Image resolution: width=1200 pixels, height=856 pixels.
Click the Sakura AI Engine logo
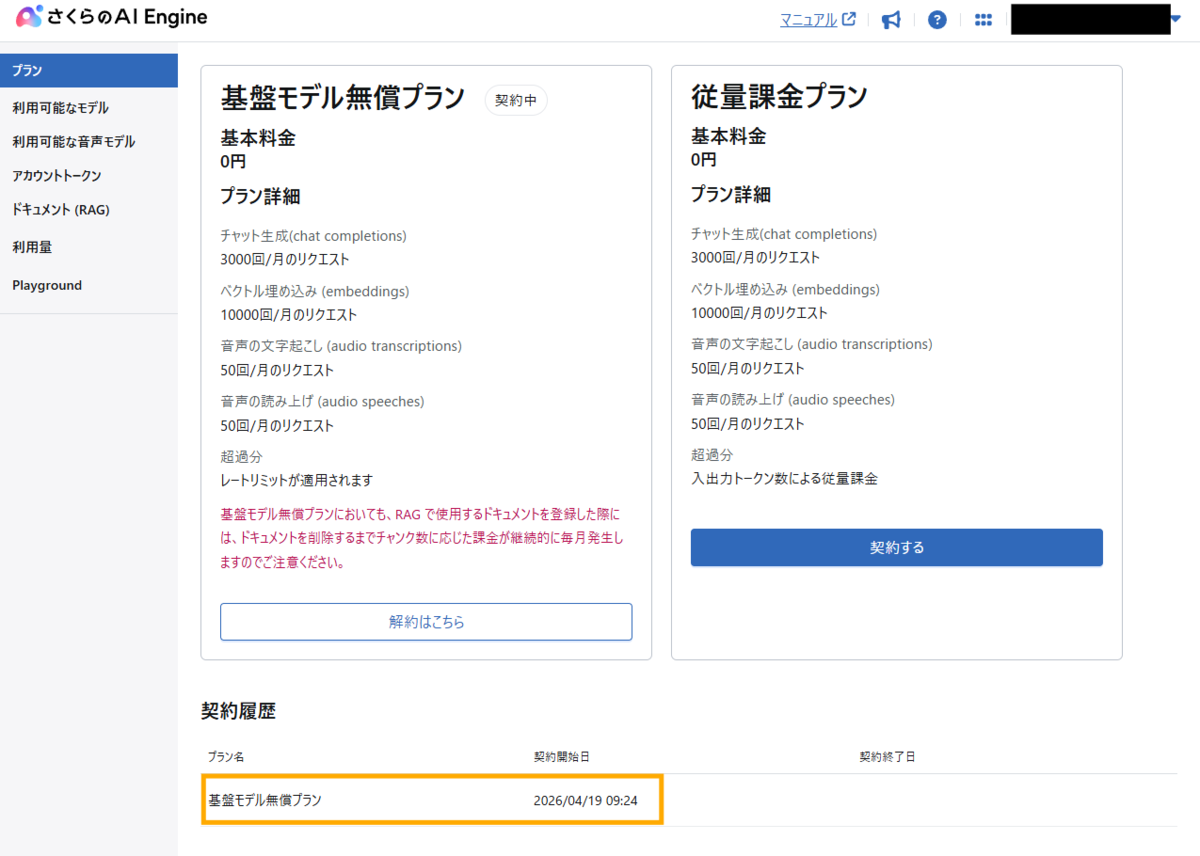(112, 17)
